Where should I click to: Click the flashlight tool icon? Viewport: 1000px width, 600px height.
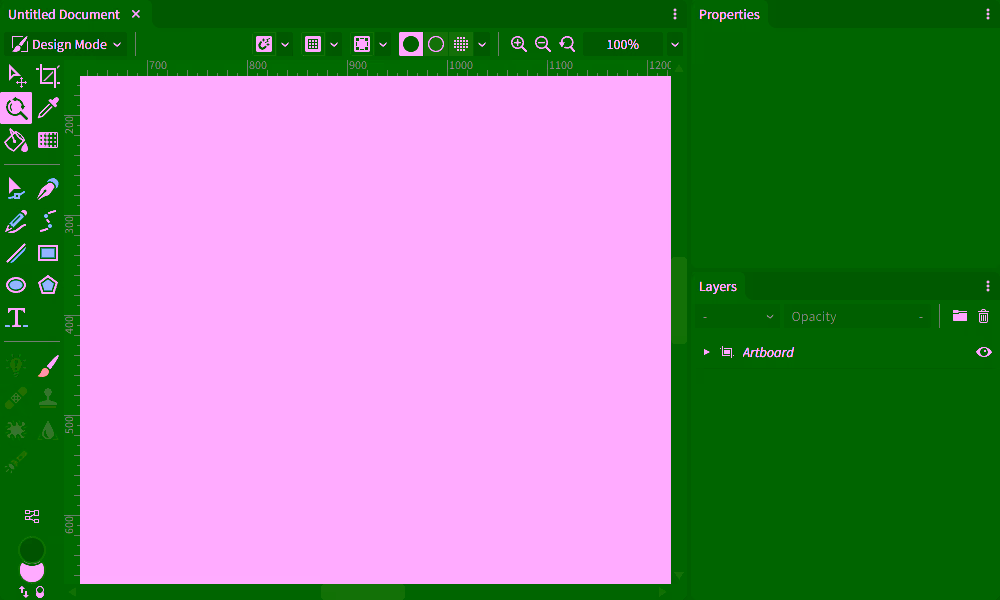[x=16, y=461]
